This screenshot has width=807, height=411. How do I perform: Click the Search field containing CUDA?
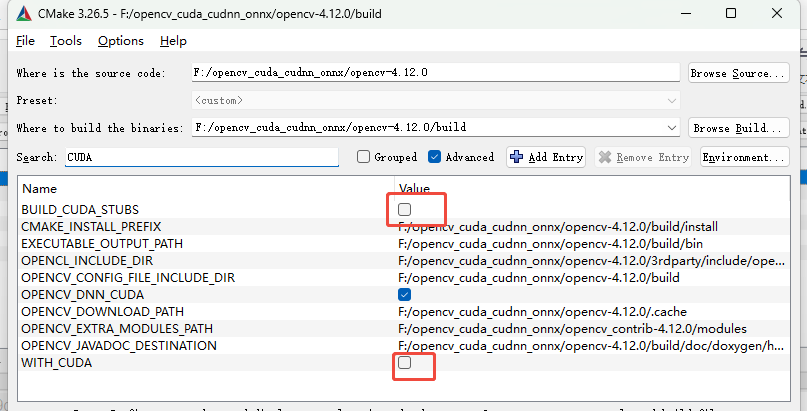pos(200,157)
